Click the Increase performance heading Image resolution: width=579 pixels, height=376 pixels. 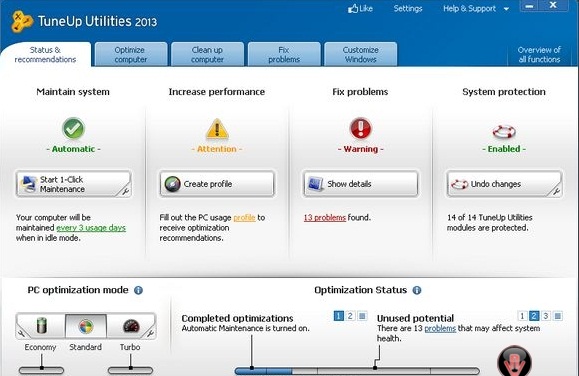coord(217,92)
